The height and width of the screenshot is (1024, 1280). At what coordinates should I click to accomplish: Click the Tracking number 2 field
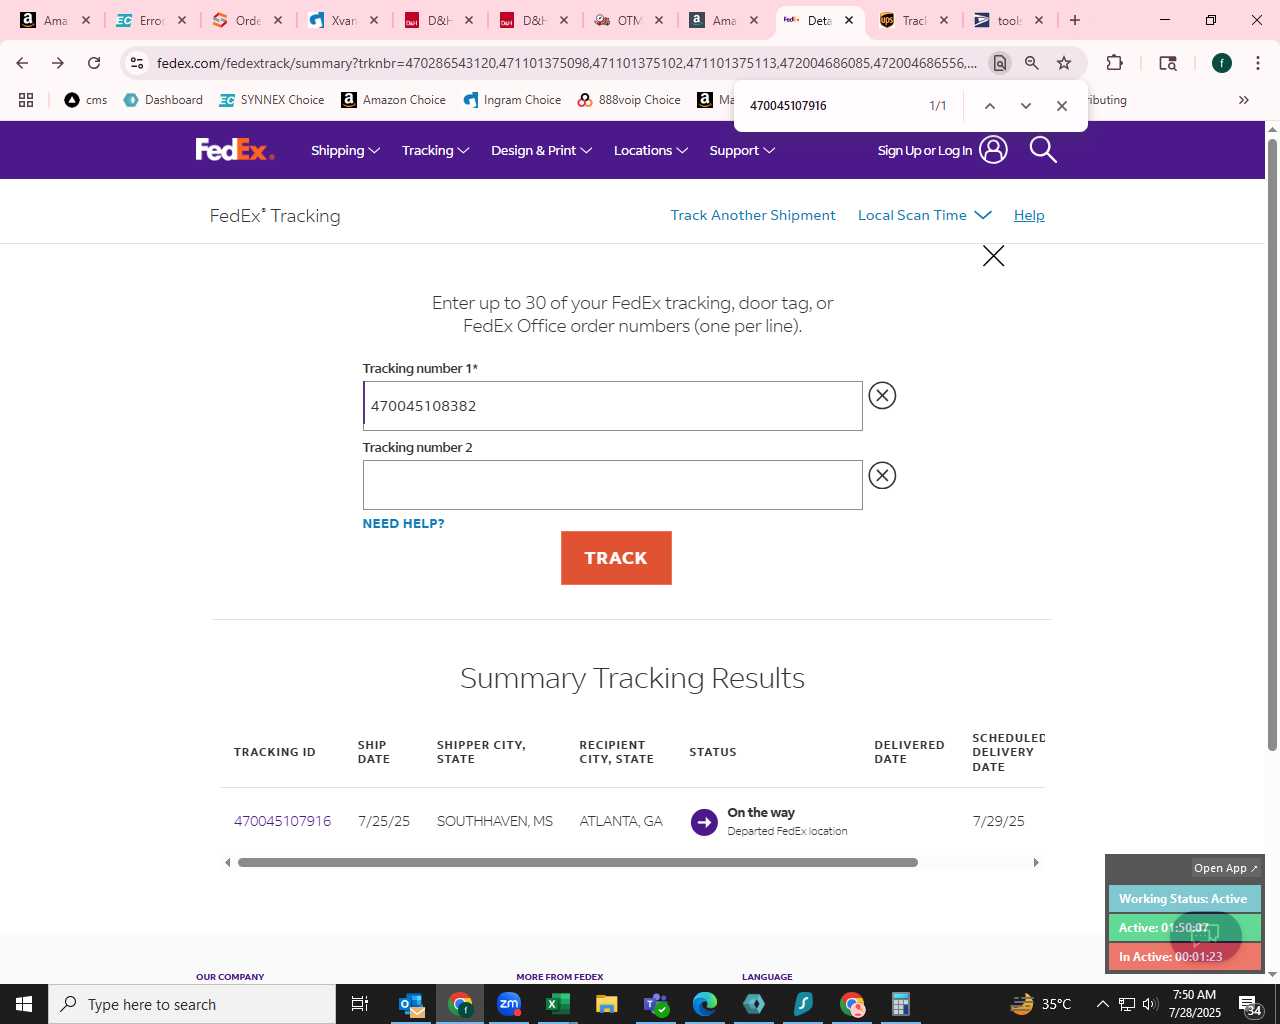(612, 485)
